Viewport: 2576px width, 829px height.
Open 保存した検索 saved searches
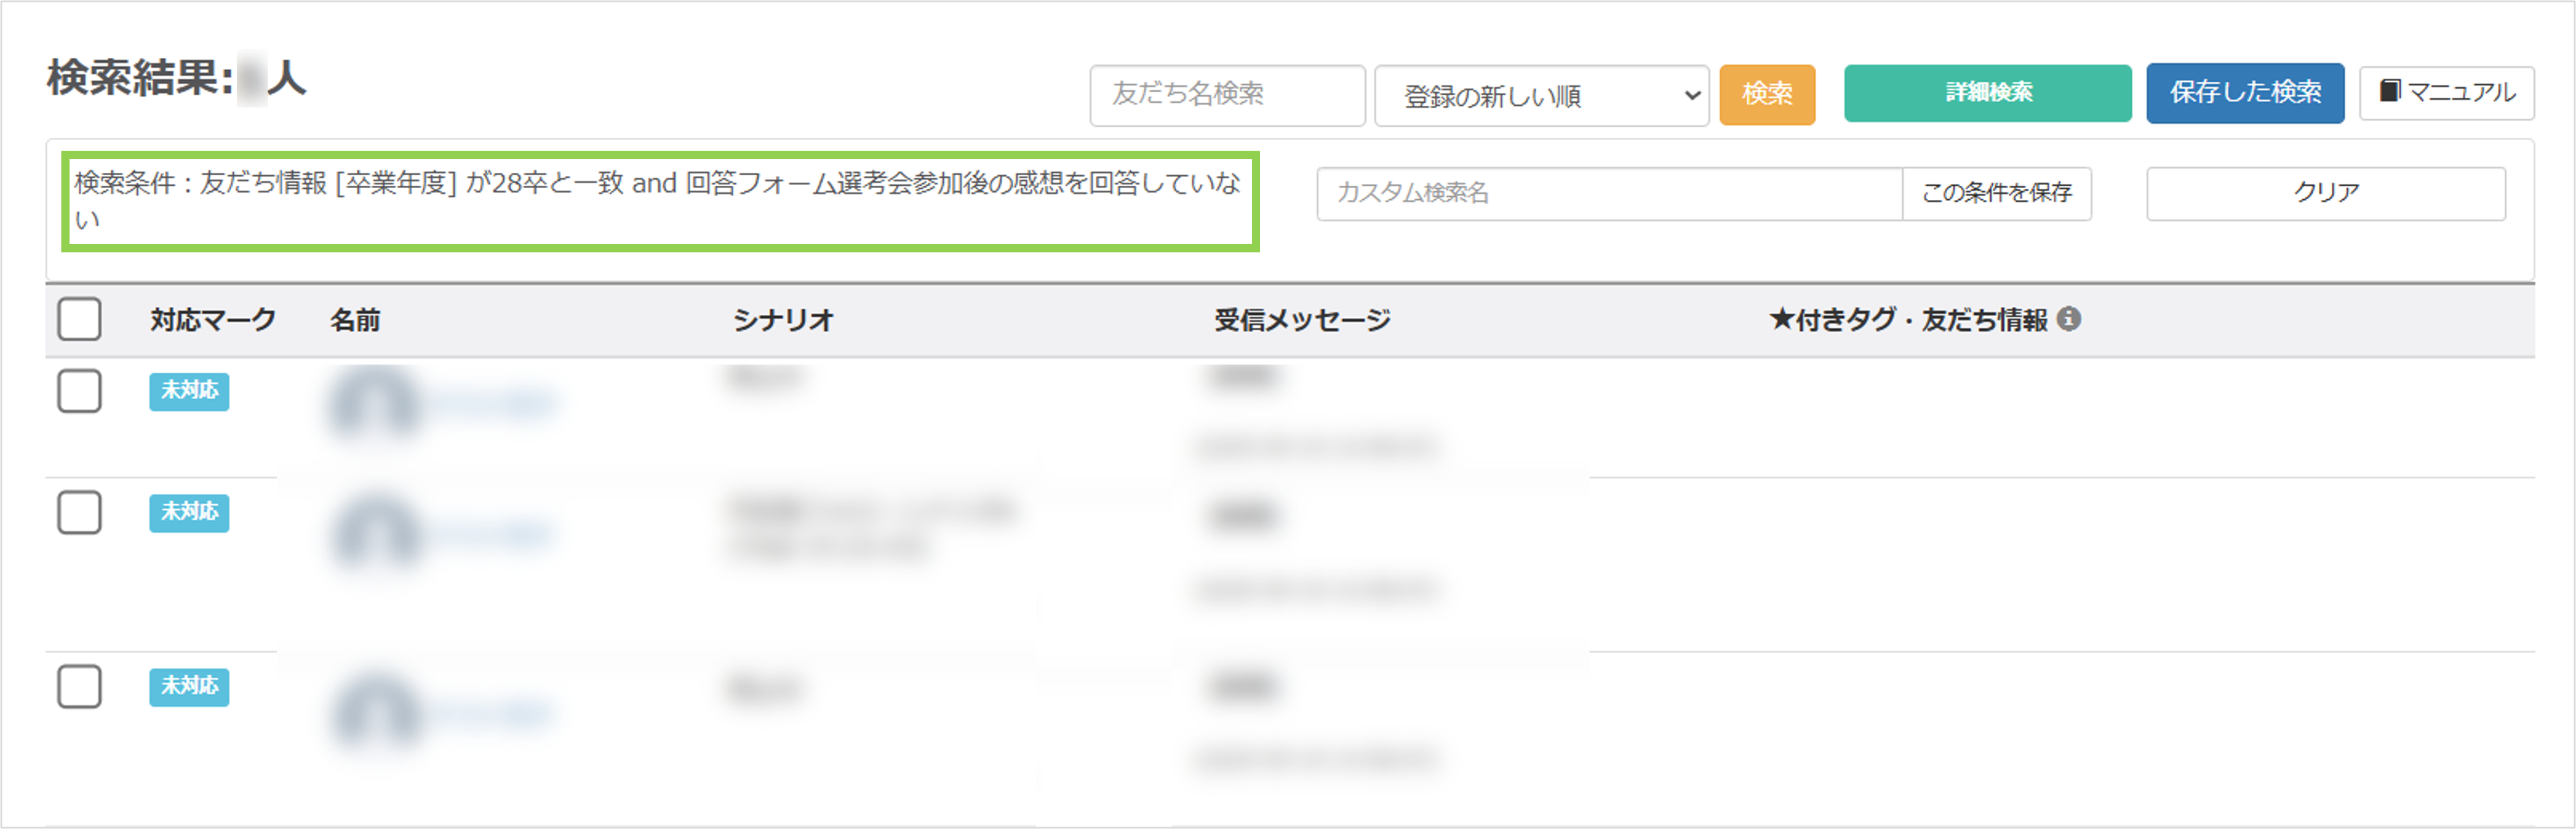pos(2244,93)
